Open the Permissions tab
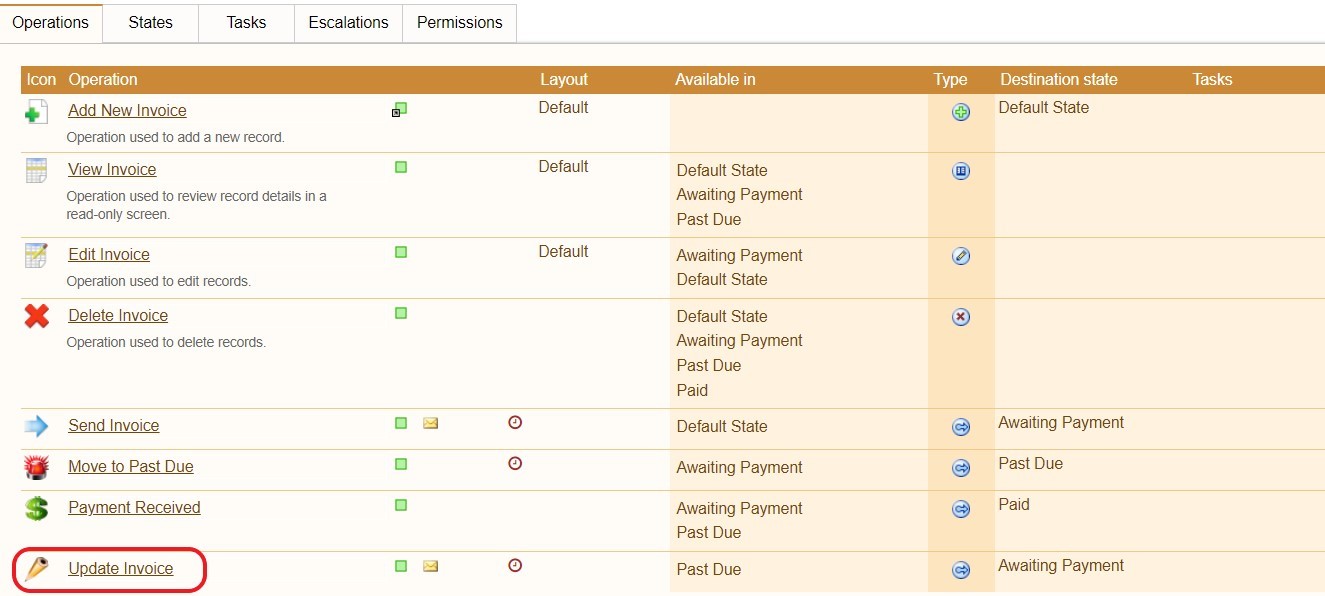 459,22
